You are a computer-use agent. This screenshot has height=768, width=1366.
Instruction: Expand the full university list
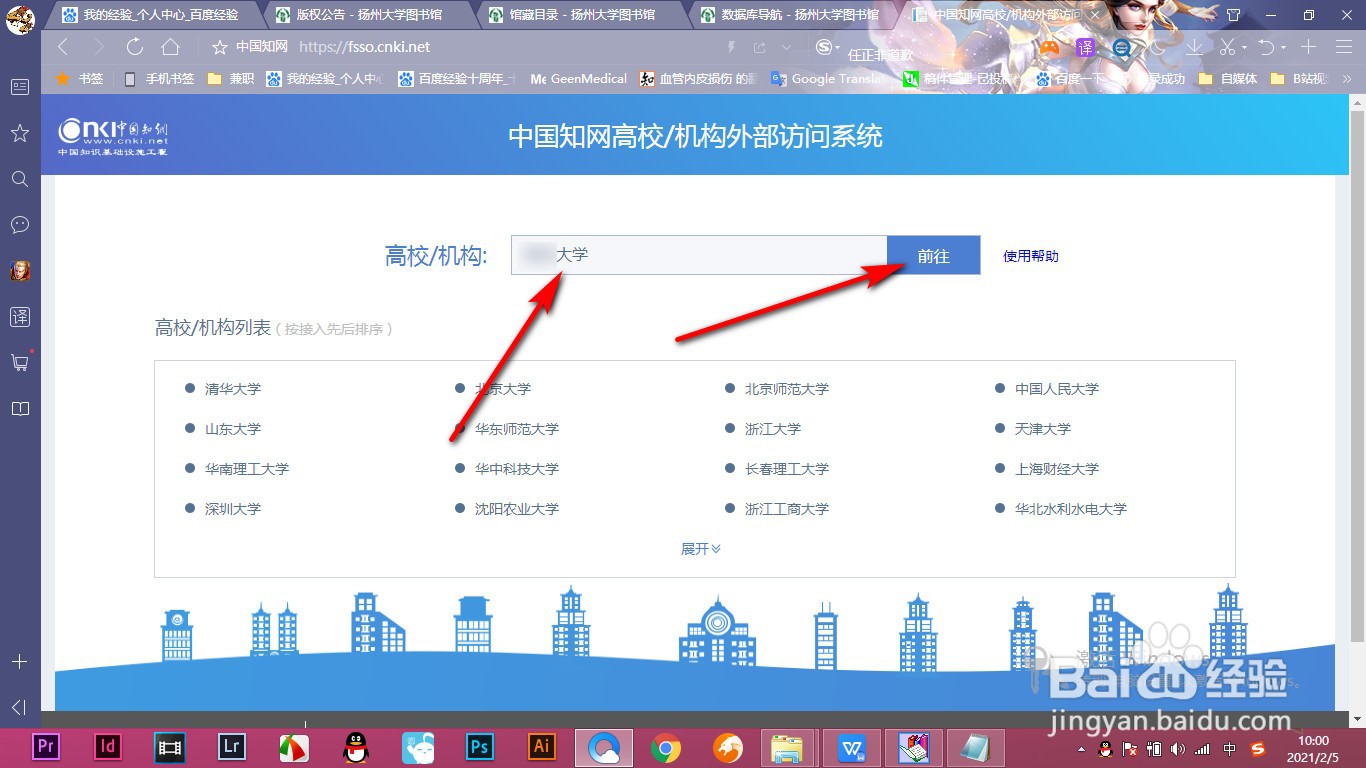click(701, 549)
